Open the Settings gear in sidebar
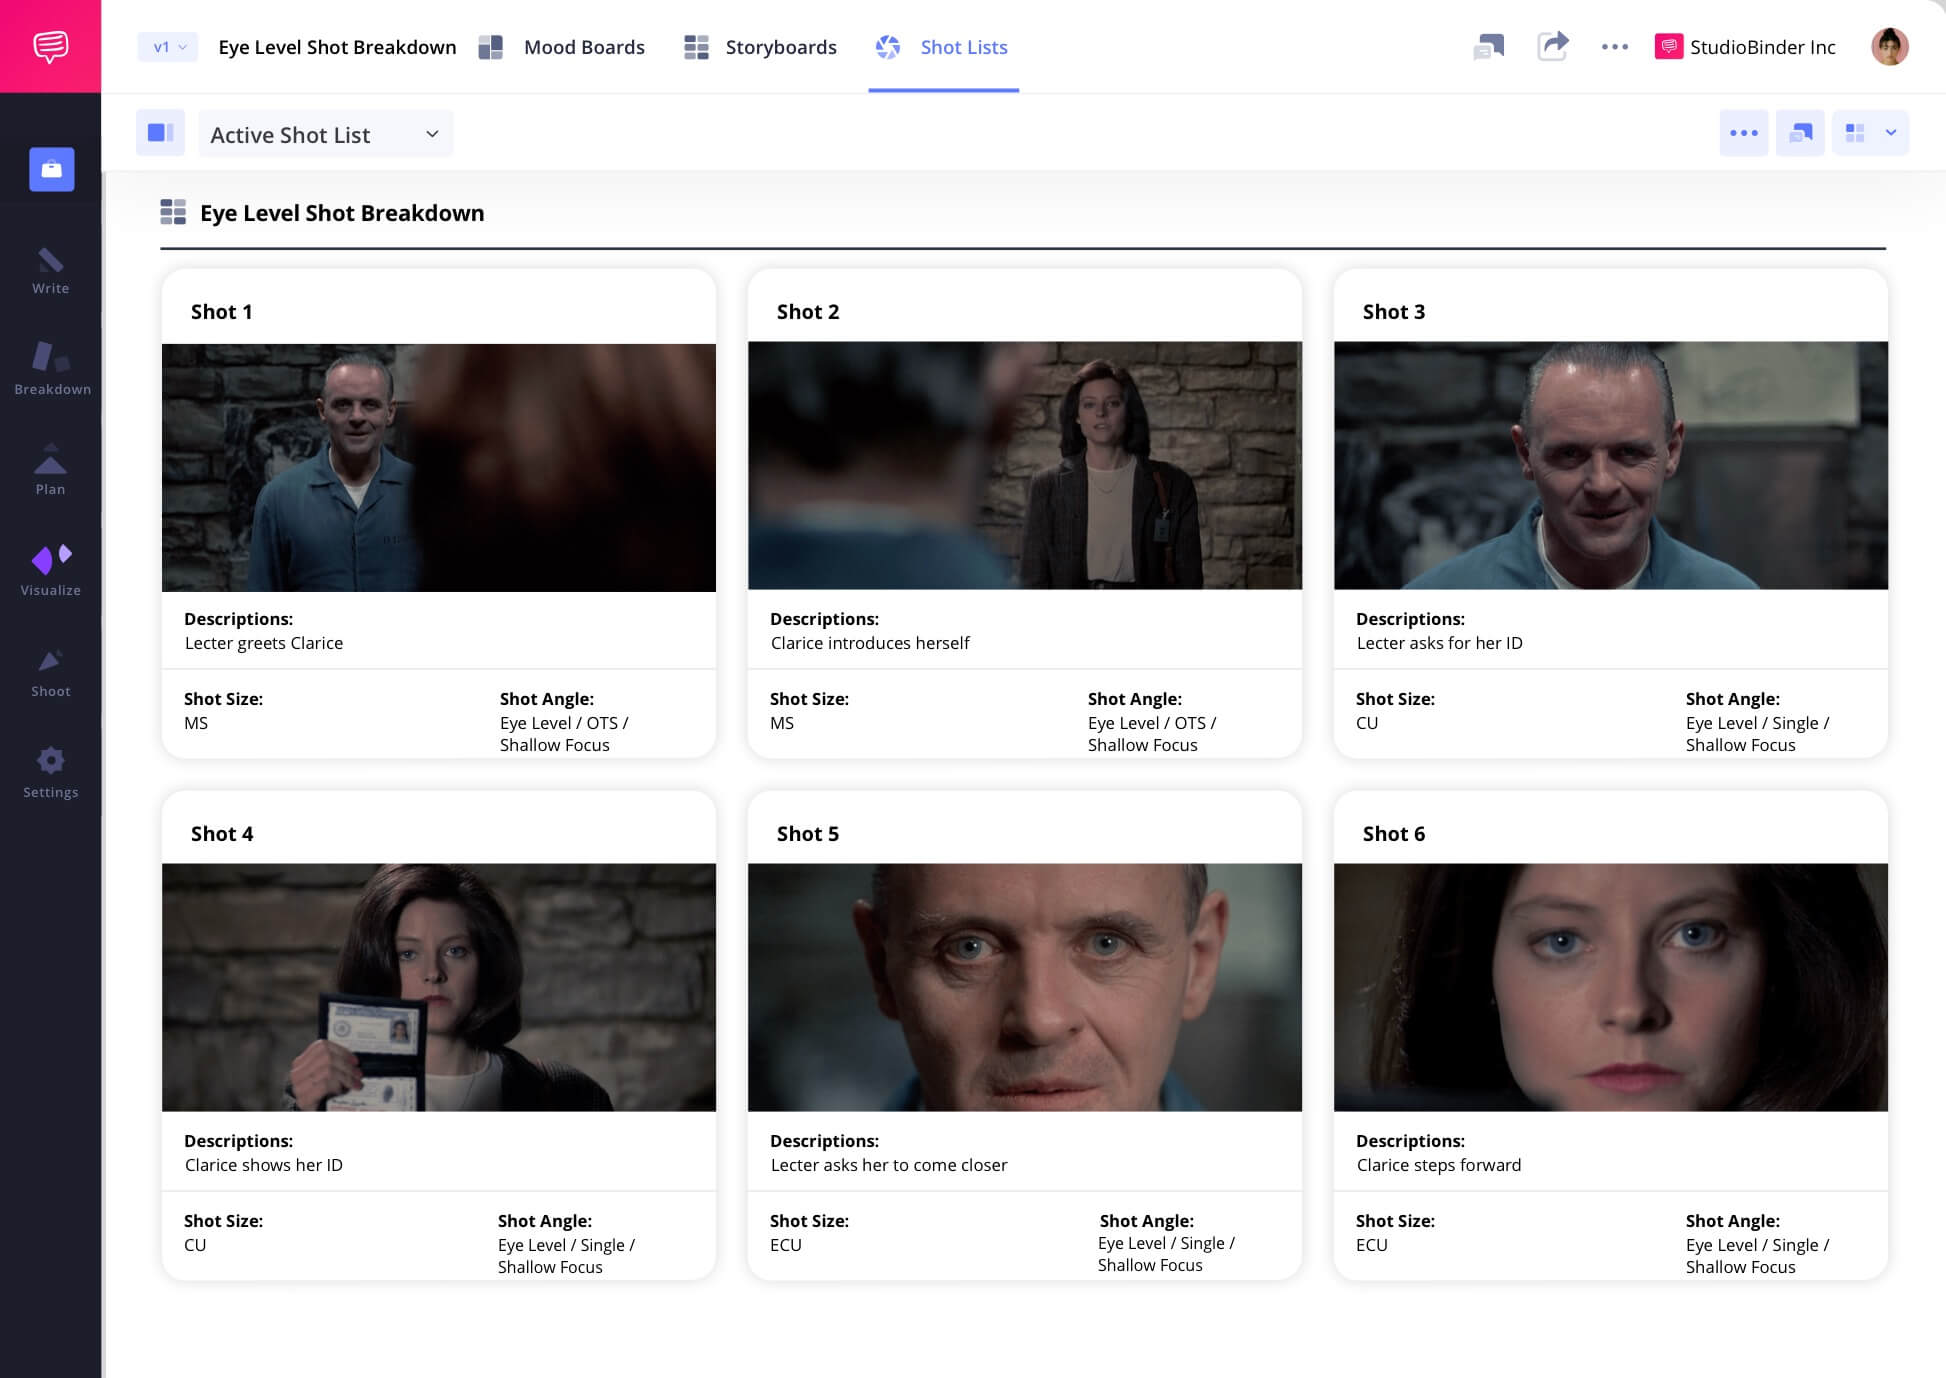Image resolution: width=1946 pixels, height=1378 pixels. (x=50, y=773)
